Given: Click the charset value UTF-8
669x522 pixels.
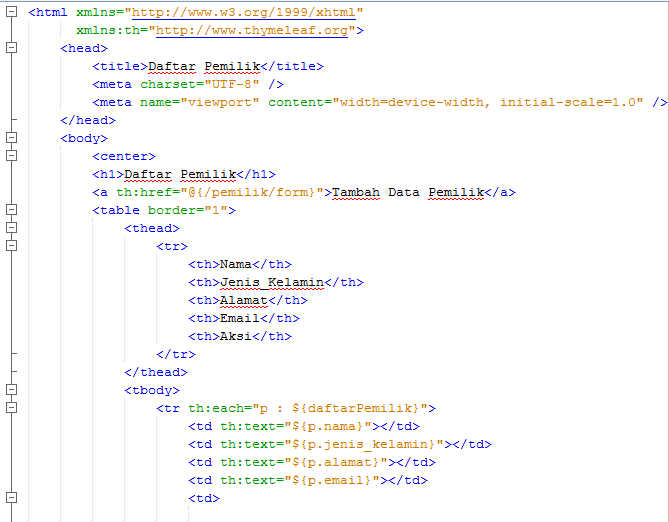Looking at the screenshot, I should tap(232, 85).
